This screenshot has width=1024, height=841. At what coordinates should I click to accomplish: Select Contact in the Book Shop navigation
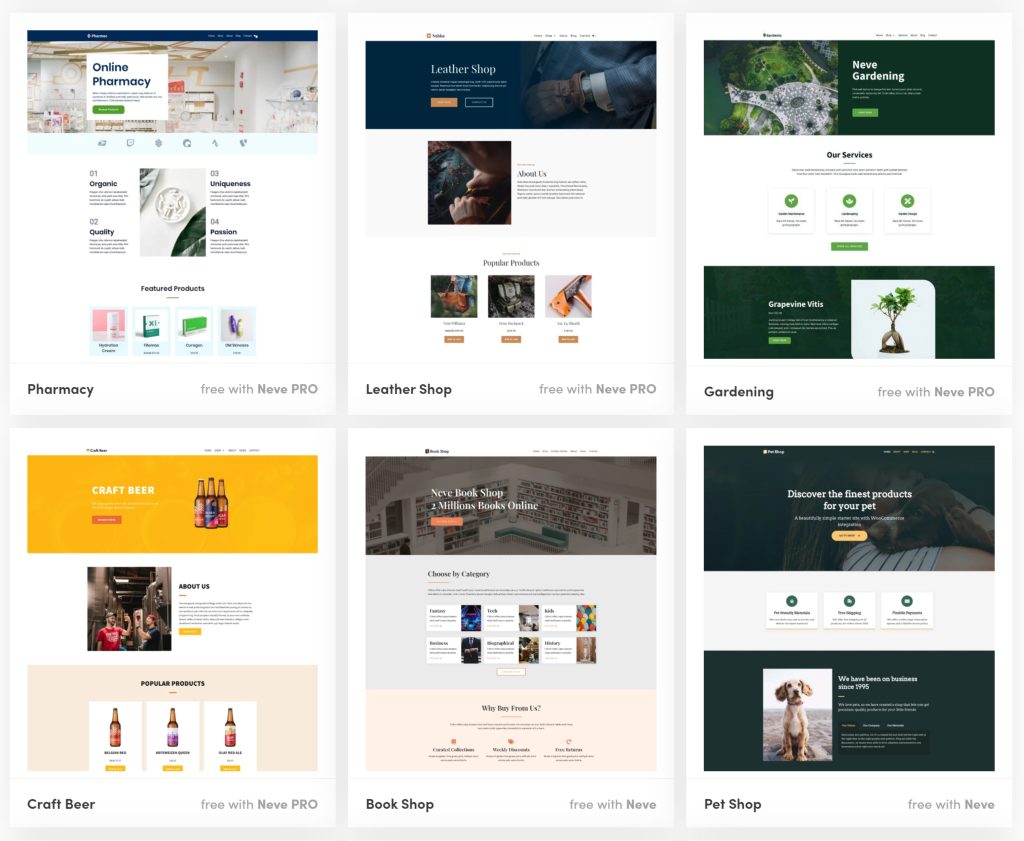(594, 451)
